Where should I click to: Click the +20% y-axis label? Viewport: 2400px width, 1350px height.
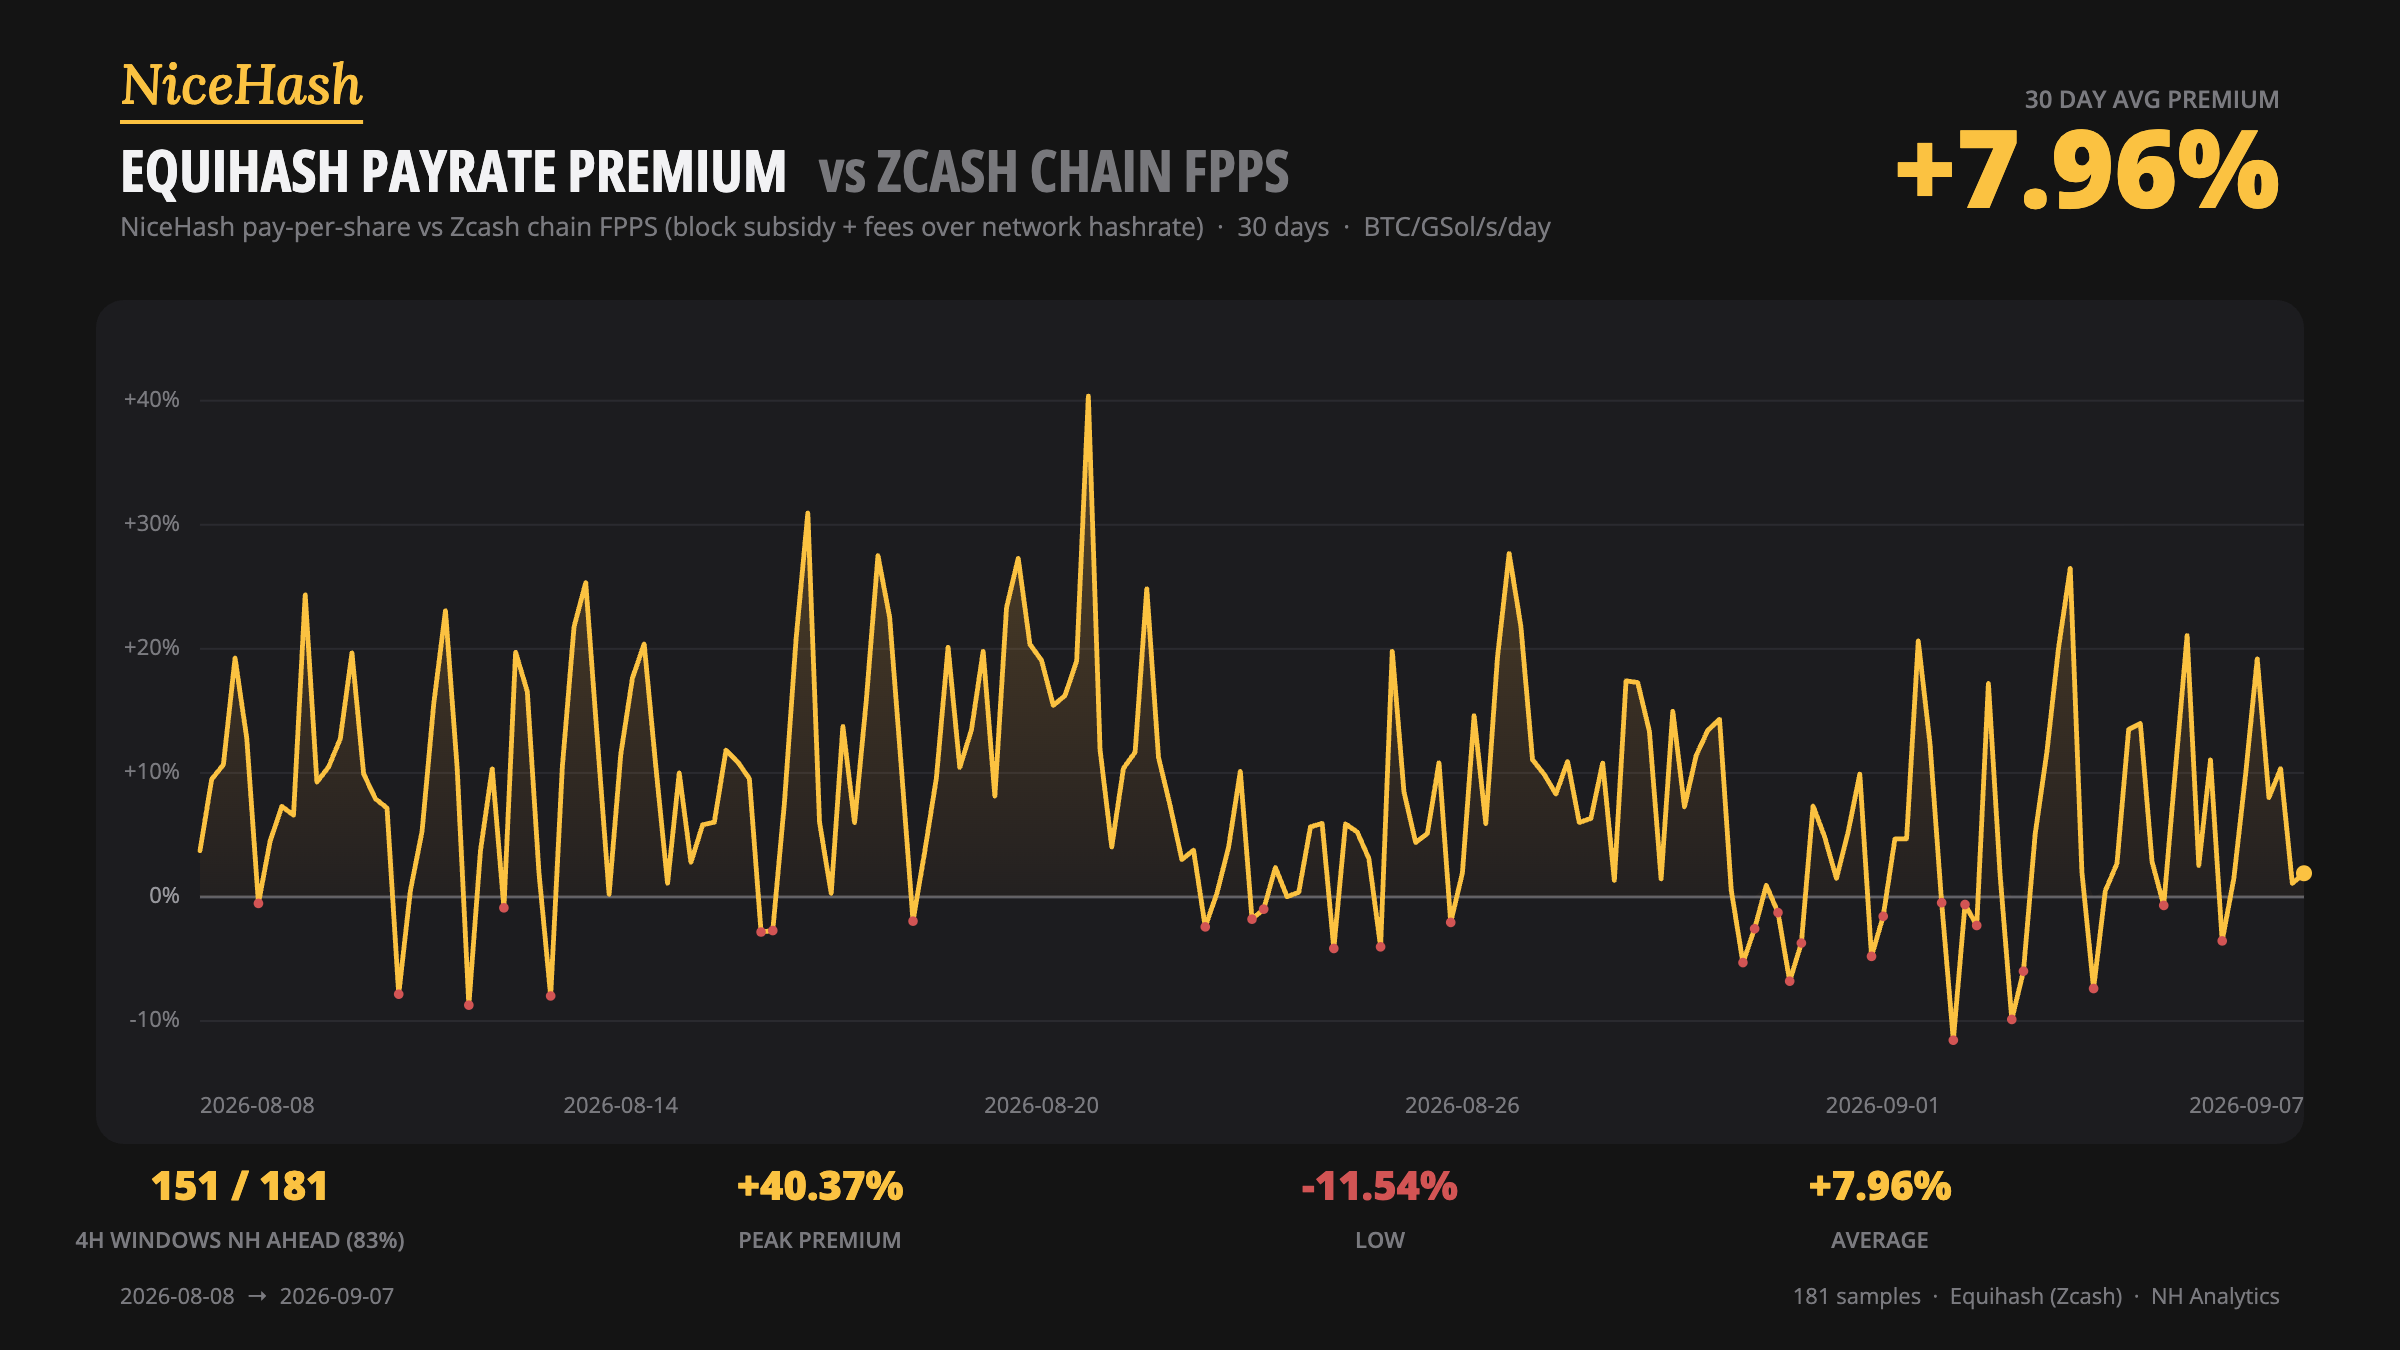click(152, 648)
